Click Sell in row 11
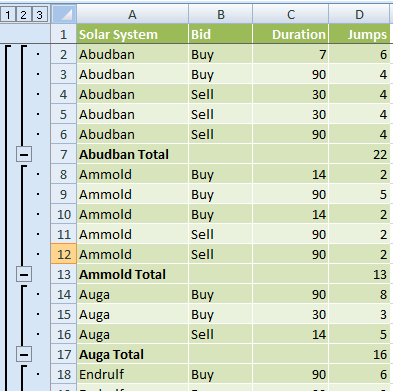This screenshot has width=393, height=391. pos(221,234)
